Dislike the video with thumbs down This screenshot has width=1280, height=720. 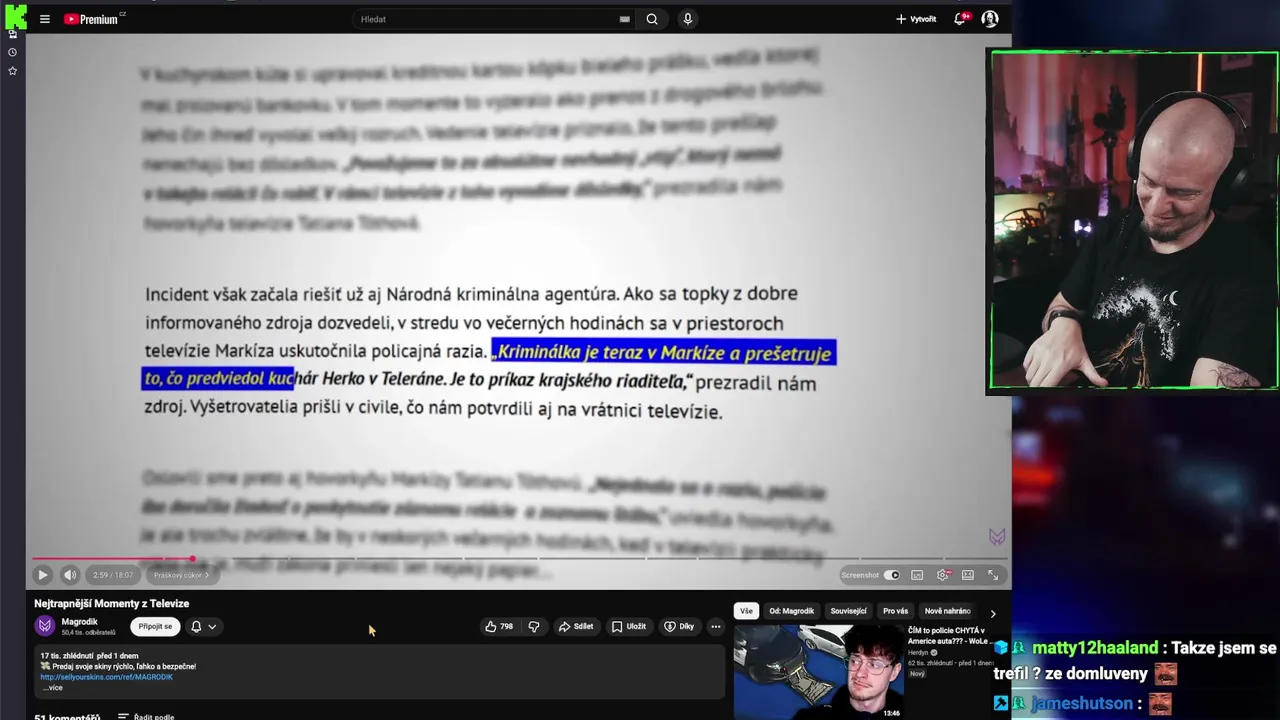tap(534, 627)
